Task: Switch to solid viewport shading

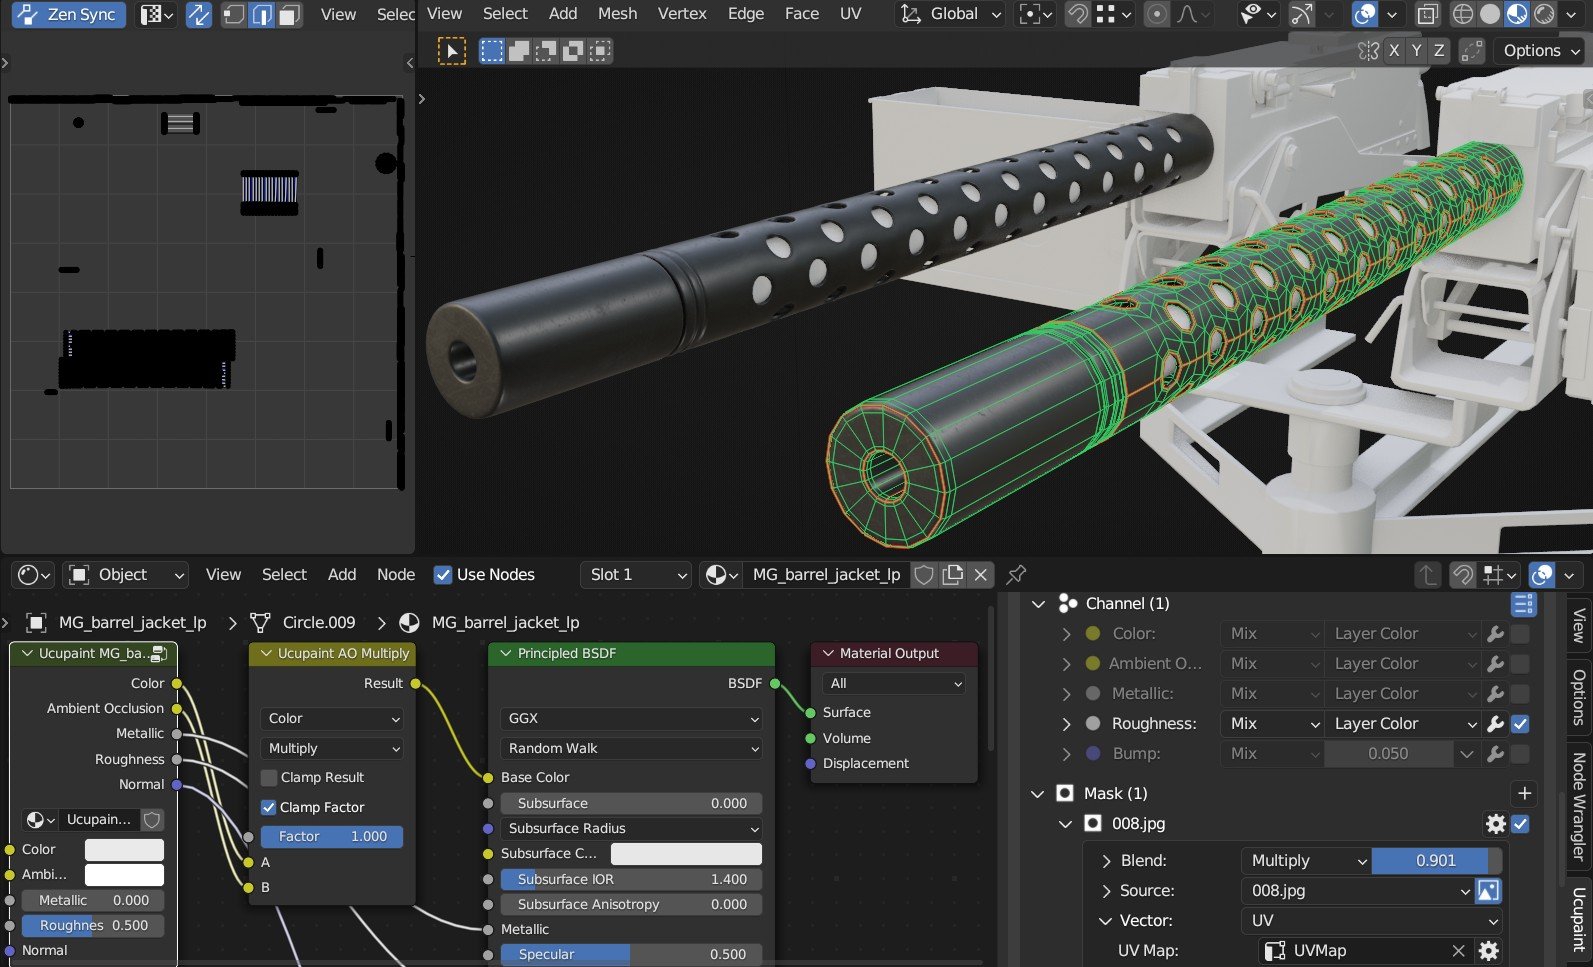Action: click(x=1490, y=14)
